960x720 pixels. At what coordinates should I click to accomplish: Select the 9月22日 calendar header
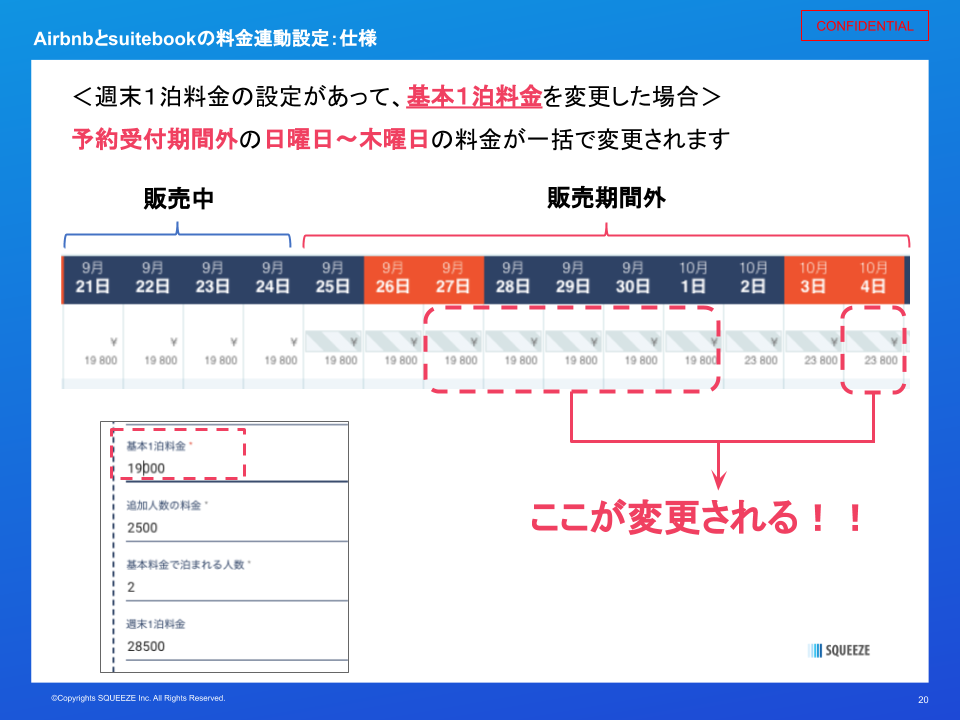click(x=152, y=278)
